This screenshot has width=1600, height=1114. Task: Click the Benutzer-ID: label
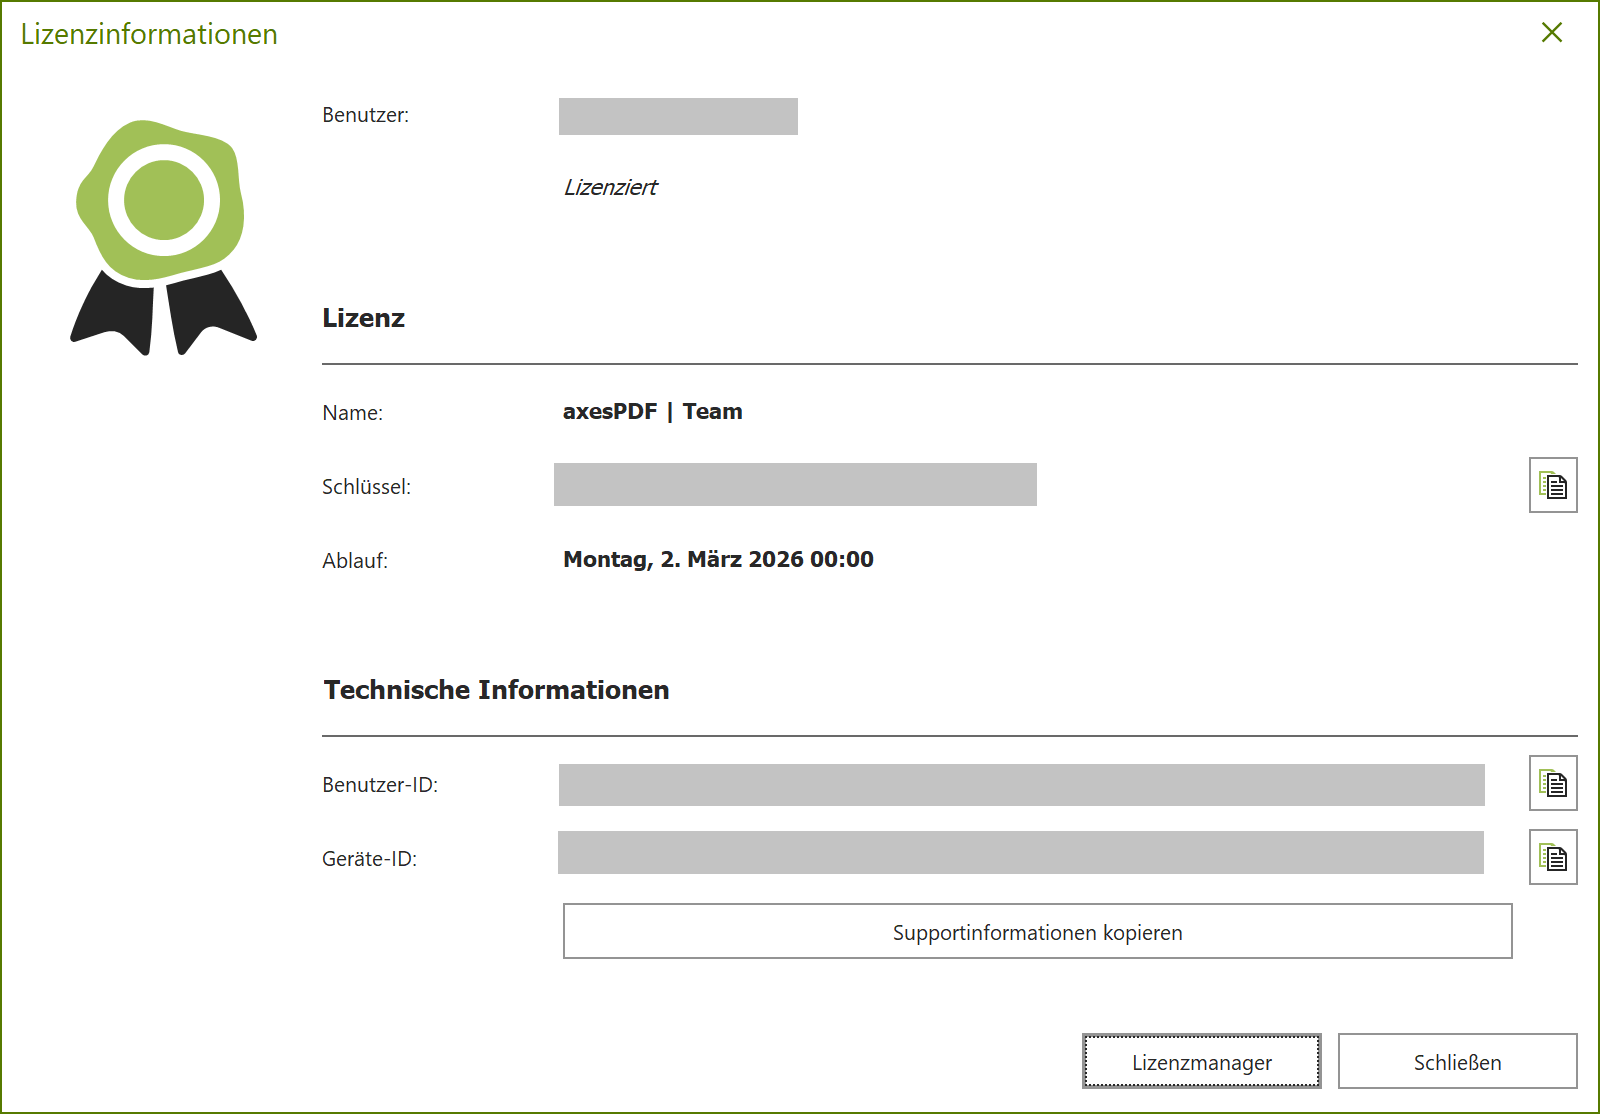pyautogui.click(x=380, y=785)
